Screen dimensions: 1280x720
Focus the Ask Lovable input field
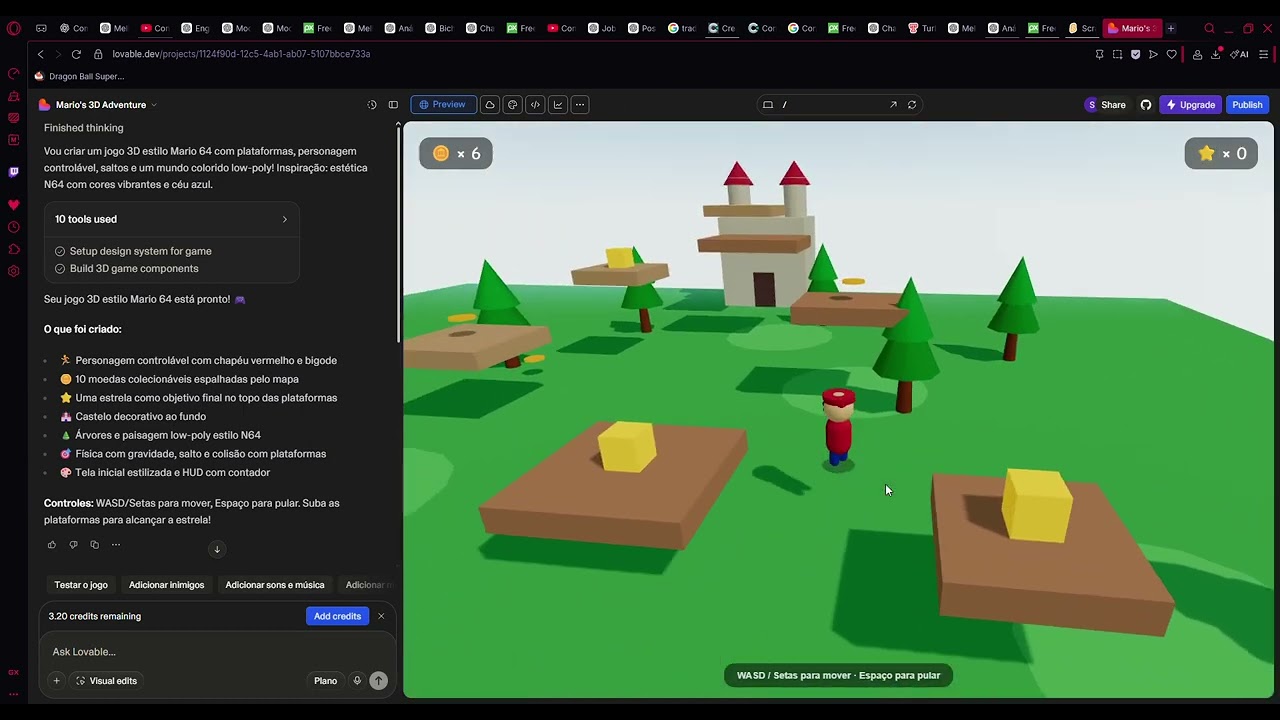[x=217, y=652]
